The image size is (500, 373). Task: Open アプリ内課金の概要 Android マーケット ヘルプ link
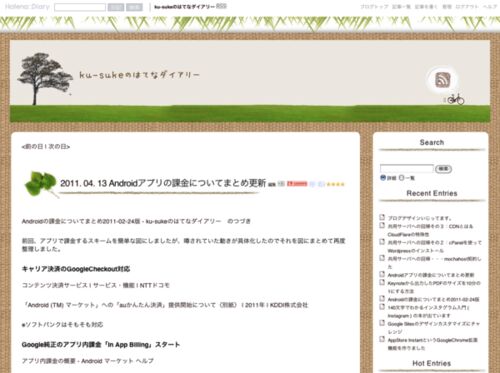pos(88,361)
